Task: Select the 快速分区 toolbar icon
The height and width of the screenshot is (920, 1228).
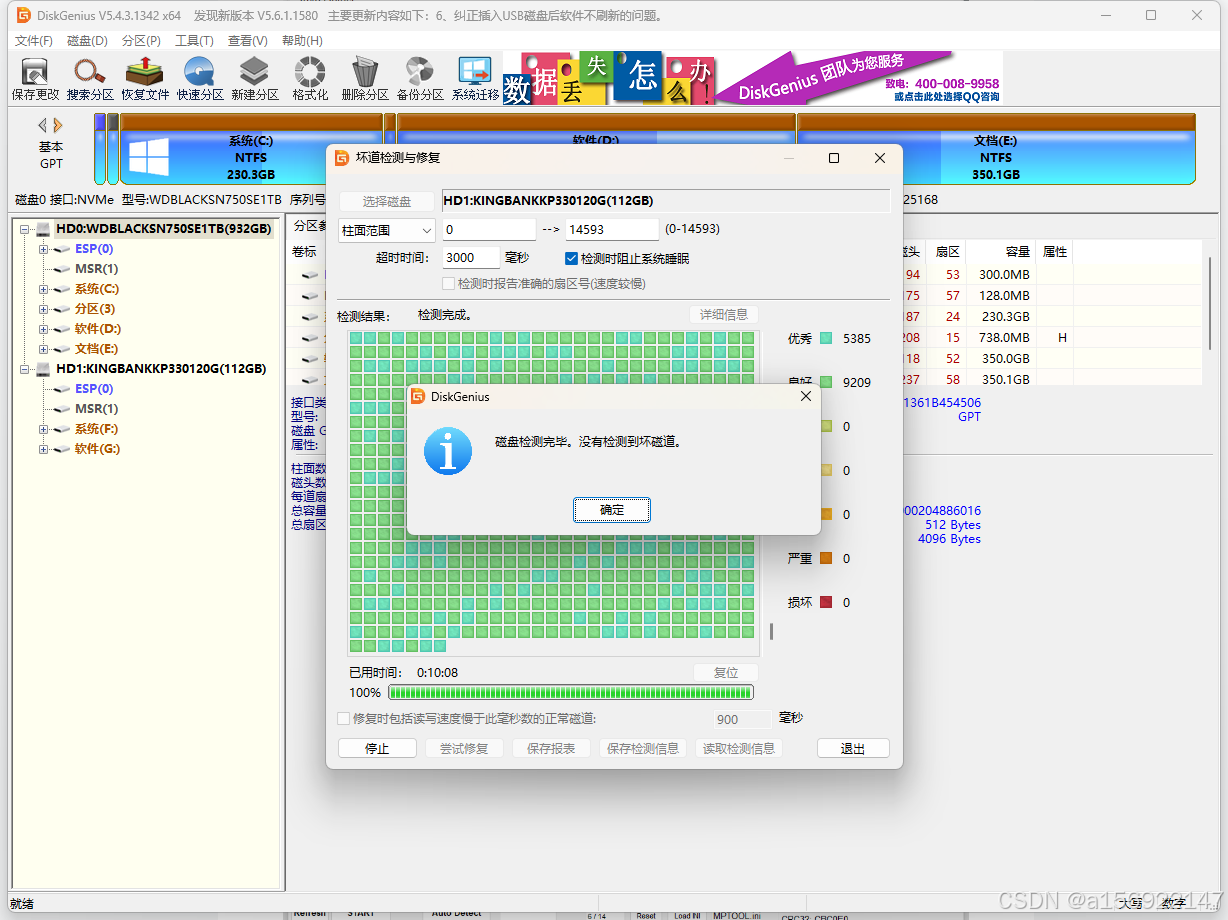Action: (x=200, y=78)
